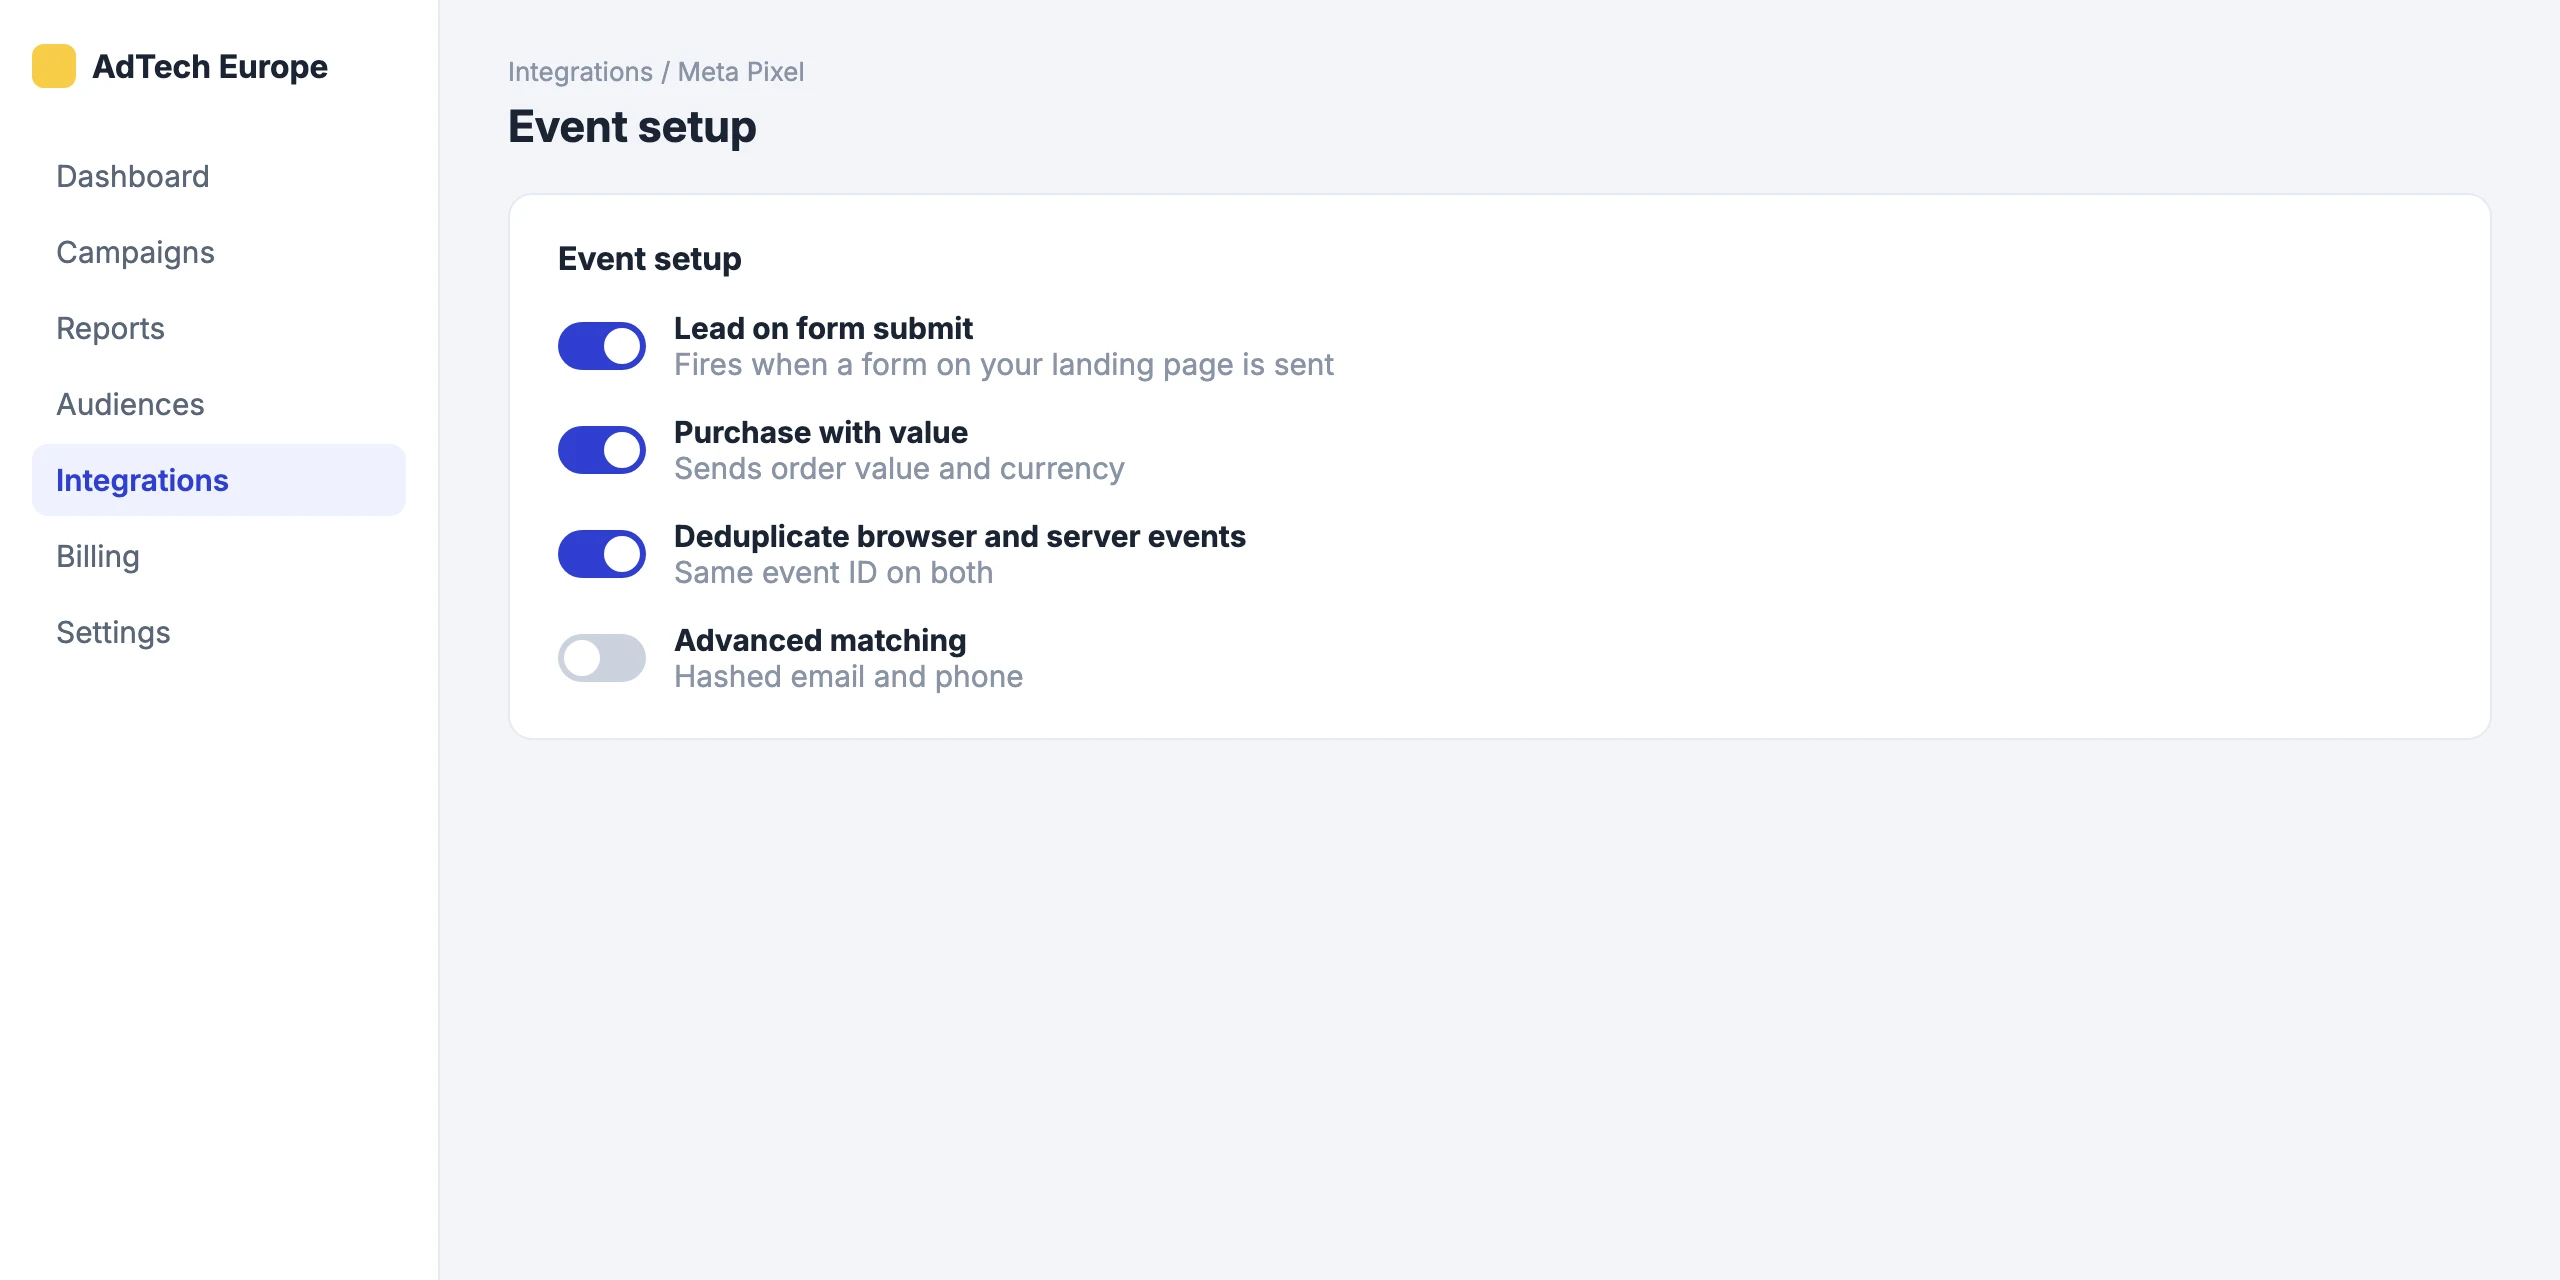Click the Purchase with value label
The image size is (2560, 1280).
pyautogui.click(x=821, y=432)
